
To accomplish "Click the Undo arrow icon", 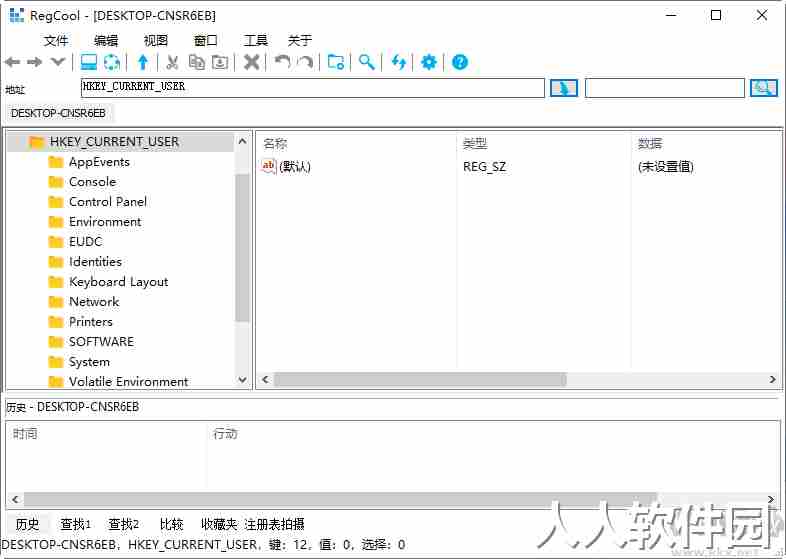I will tap(282, 62).
